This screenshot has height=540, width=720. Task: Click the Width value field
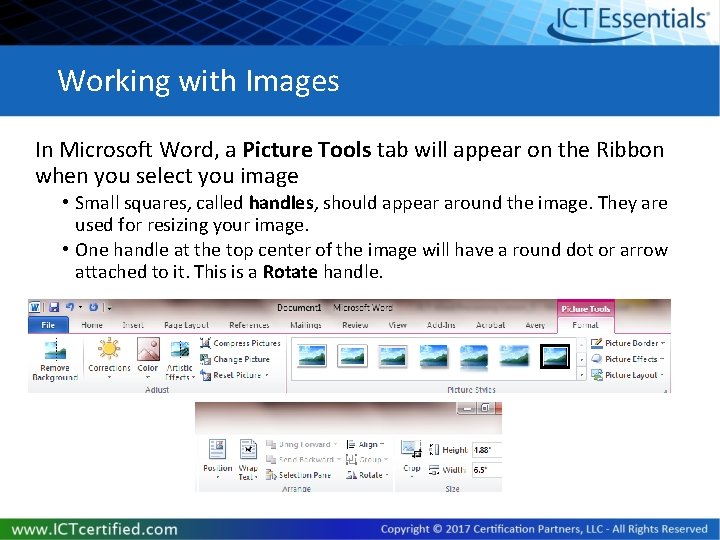coord(487,470)
